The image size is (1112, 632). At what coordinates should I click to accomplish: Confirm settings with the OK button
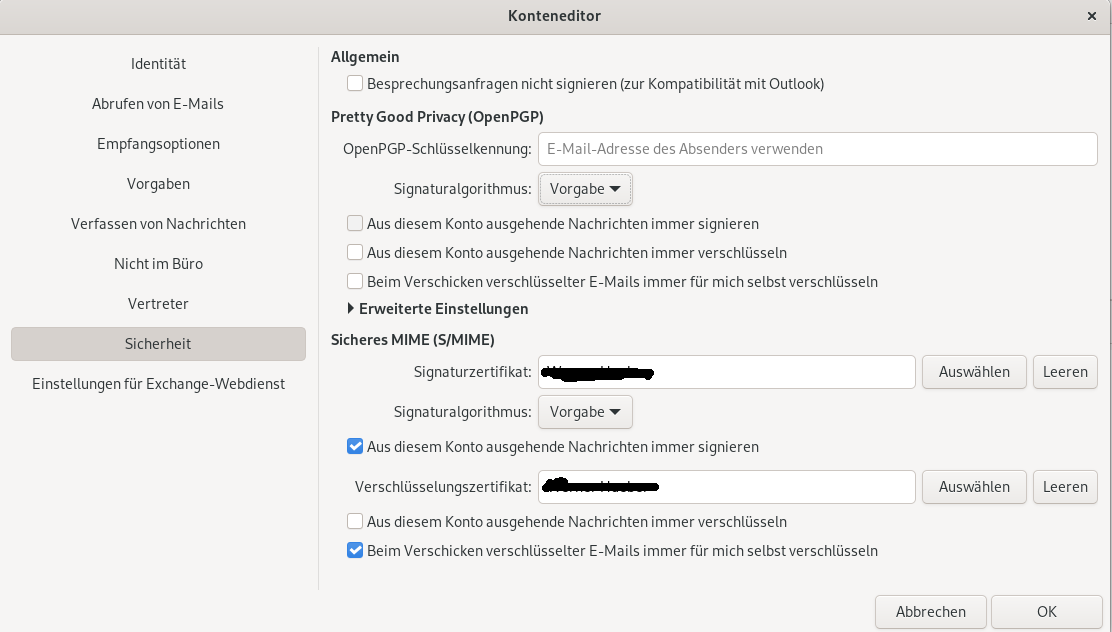1046,612
